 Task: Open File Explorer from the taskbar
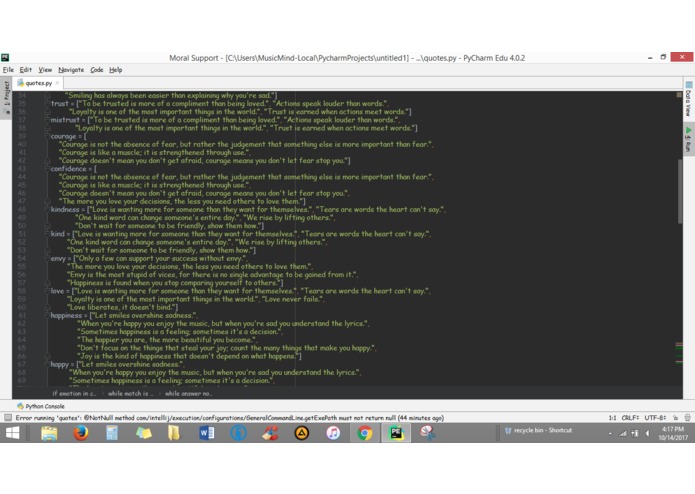coord(49,433)
